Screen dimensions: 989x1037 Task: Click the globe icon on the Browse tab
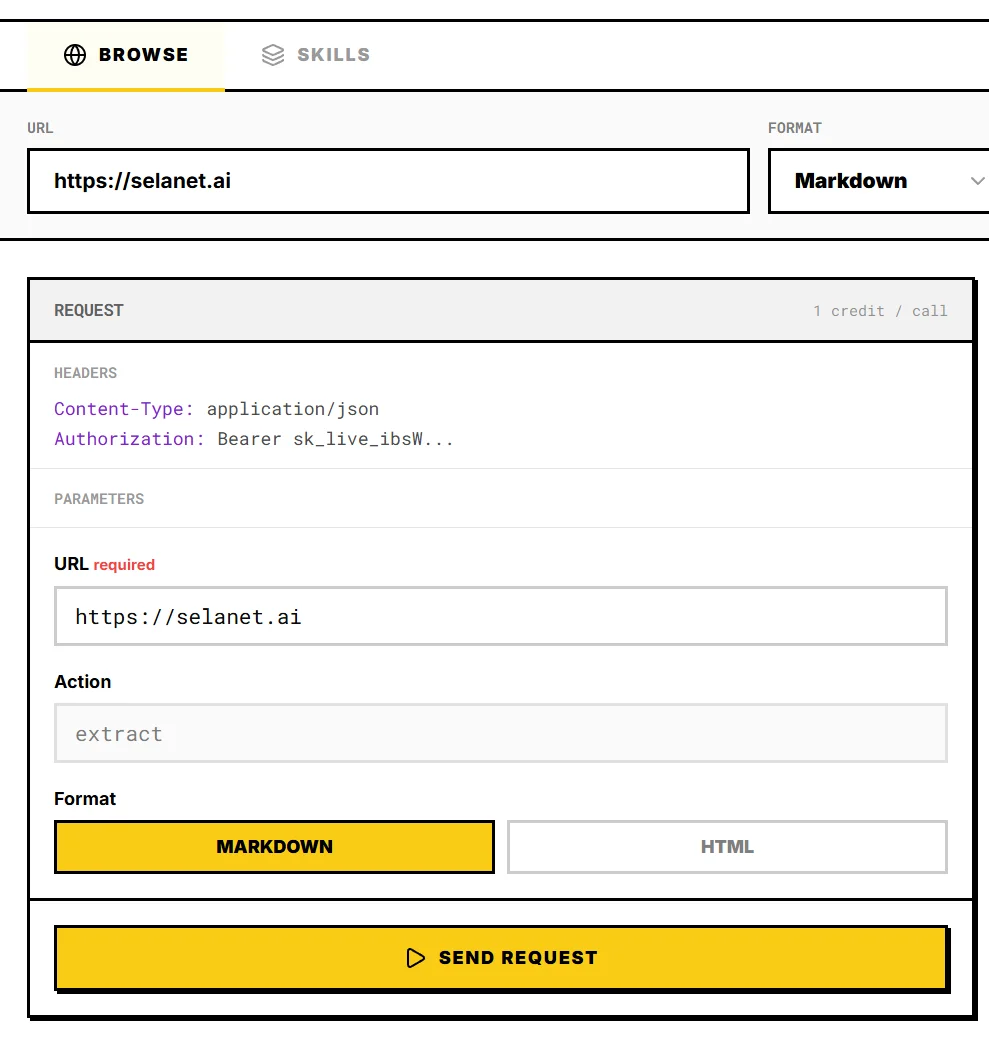(75, 55)
